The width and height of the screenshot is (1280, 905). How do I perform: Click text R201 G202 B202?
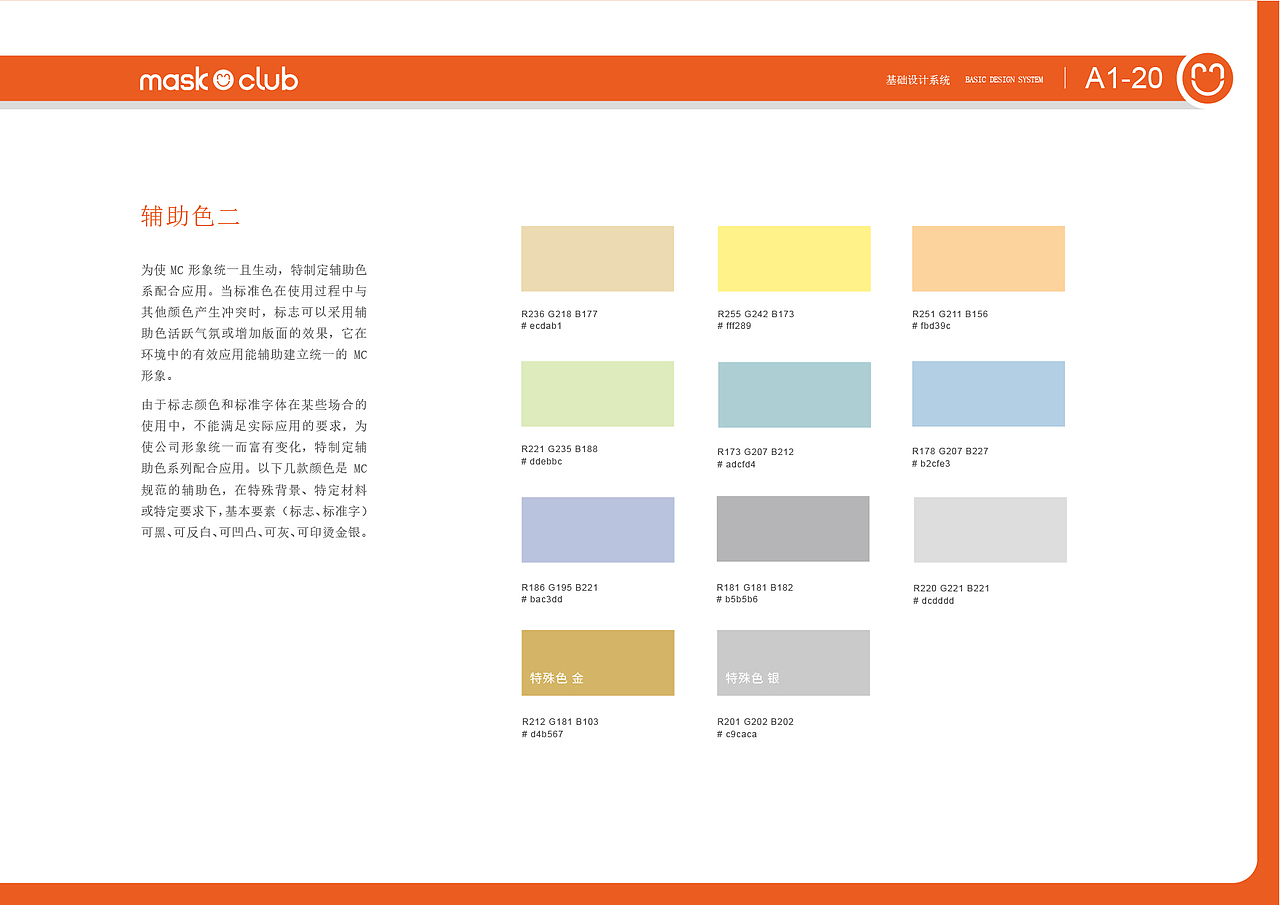coord(755,722)
